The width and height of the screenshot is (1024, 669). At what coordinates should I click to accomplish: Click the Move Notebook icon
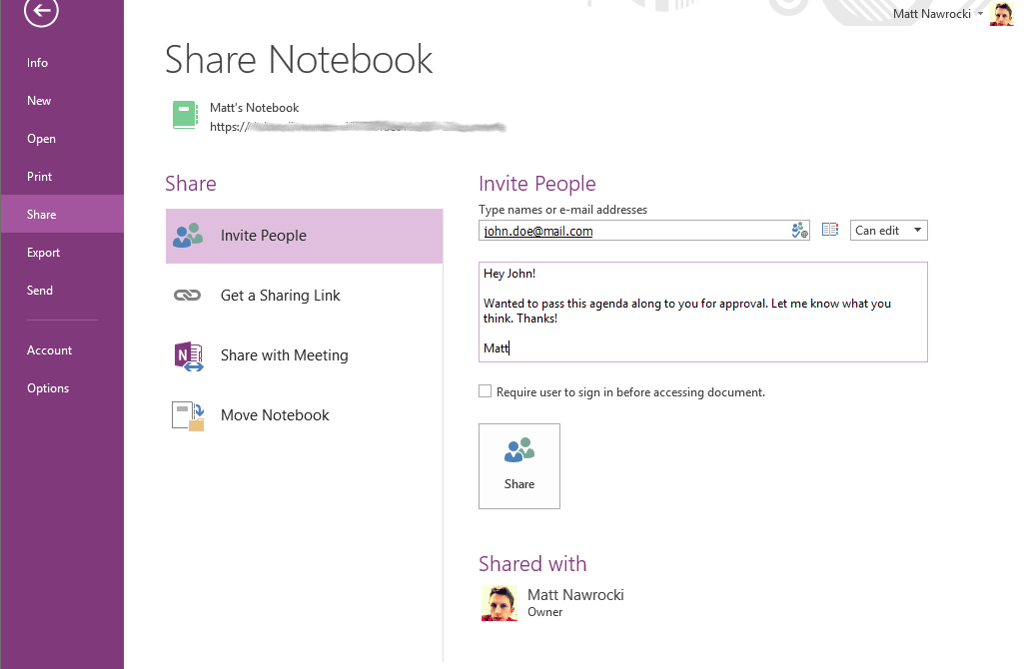tap(188, 416)
